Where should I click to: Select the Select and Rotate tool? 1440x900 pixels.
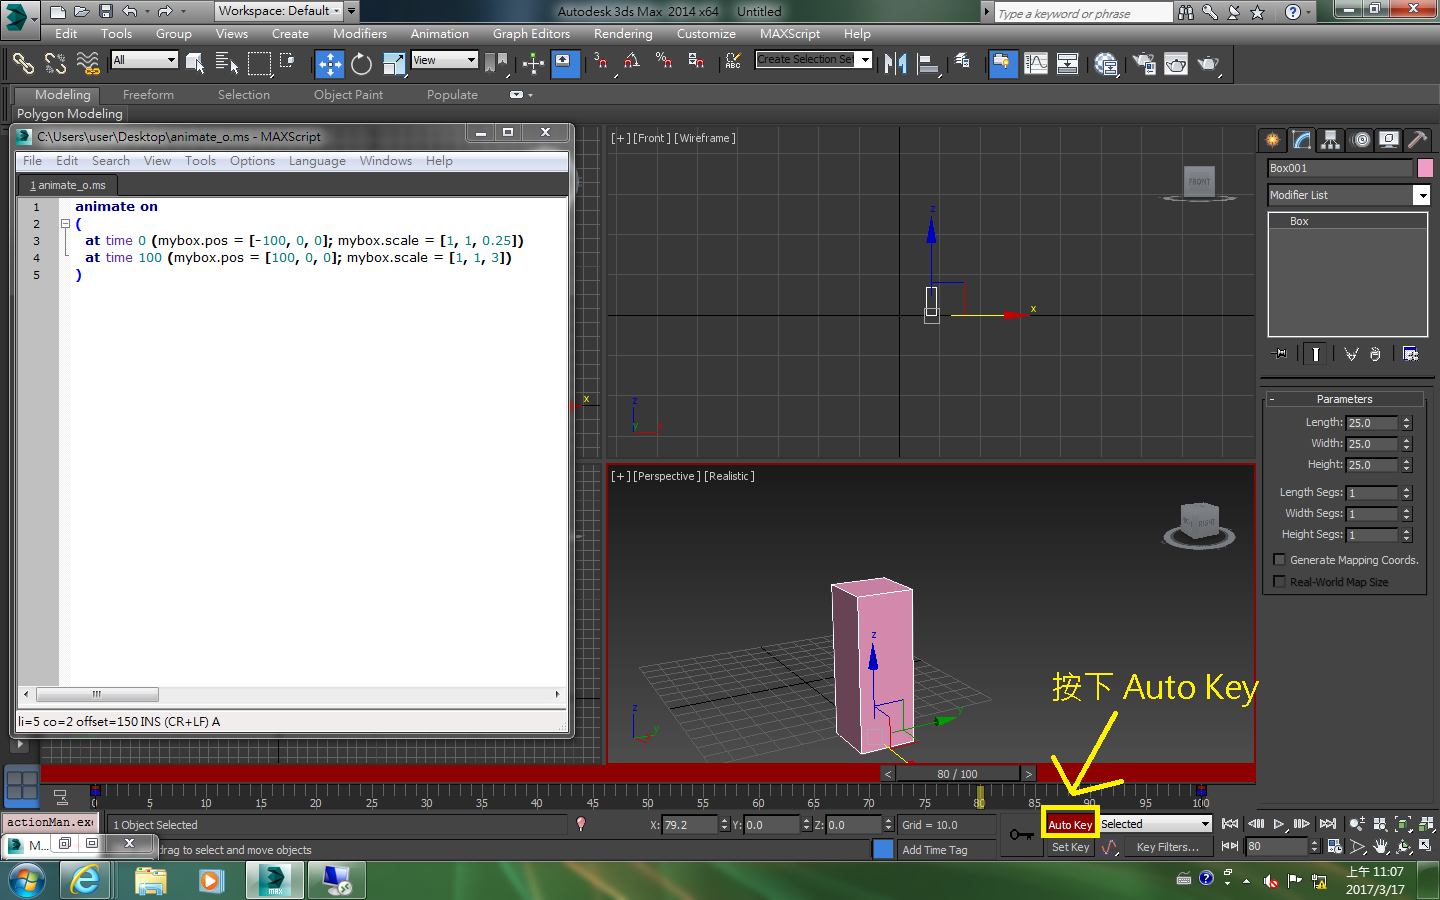(x=361, y=63)
